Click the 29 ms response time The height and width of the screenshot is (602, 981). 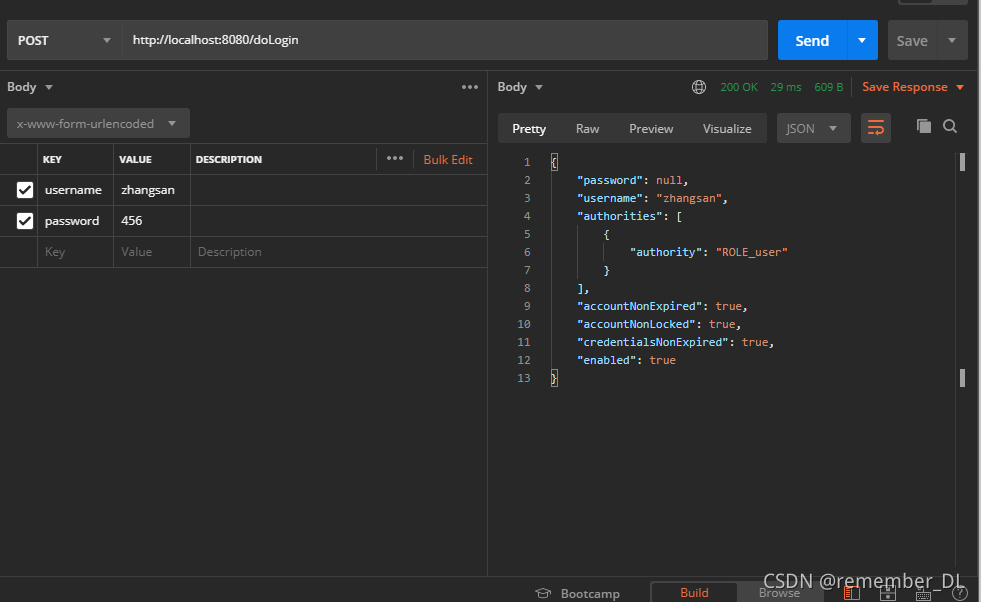pyautogui.click(x=786, y=87)
